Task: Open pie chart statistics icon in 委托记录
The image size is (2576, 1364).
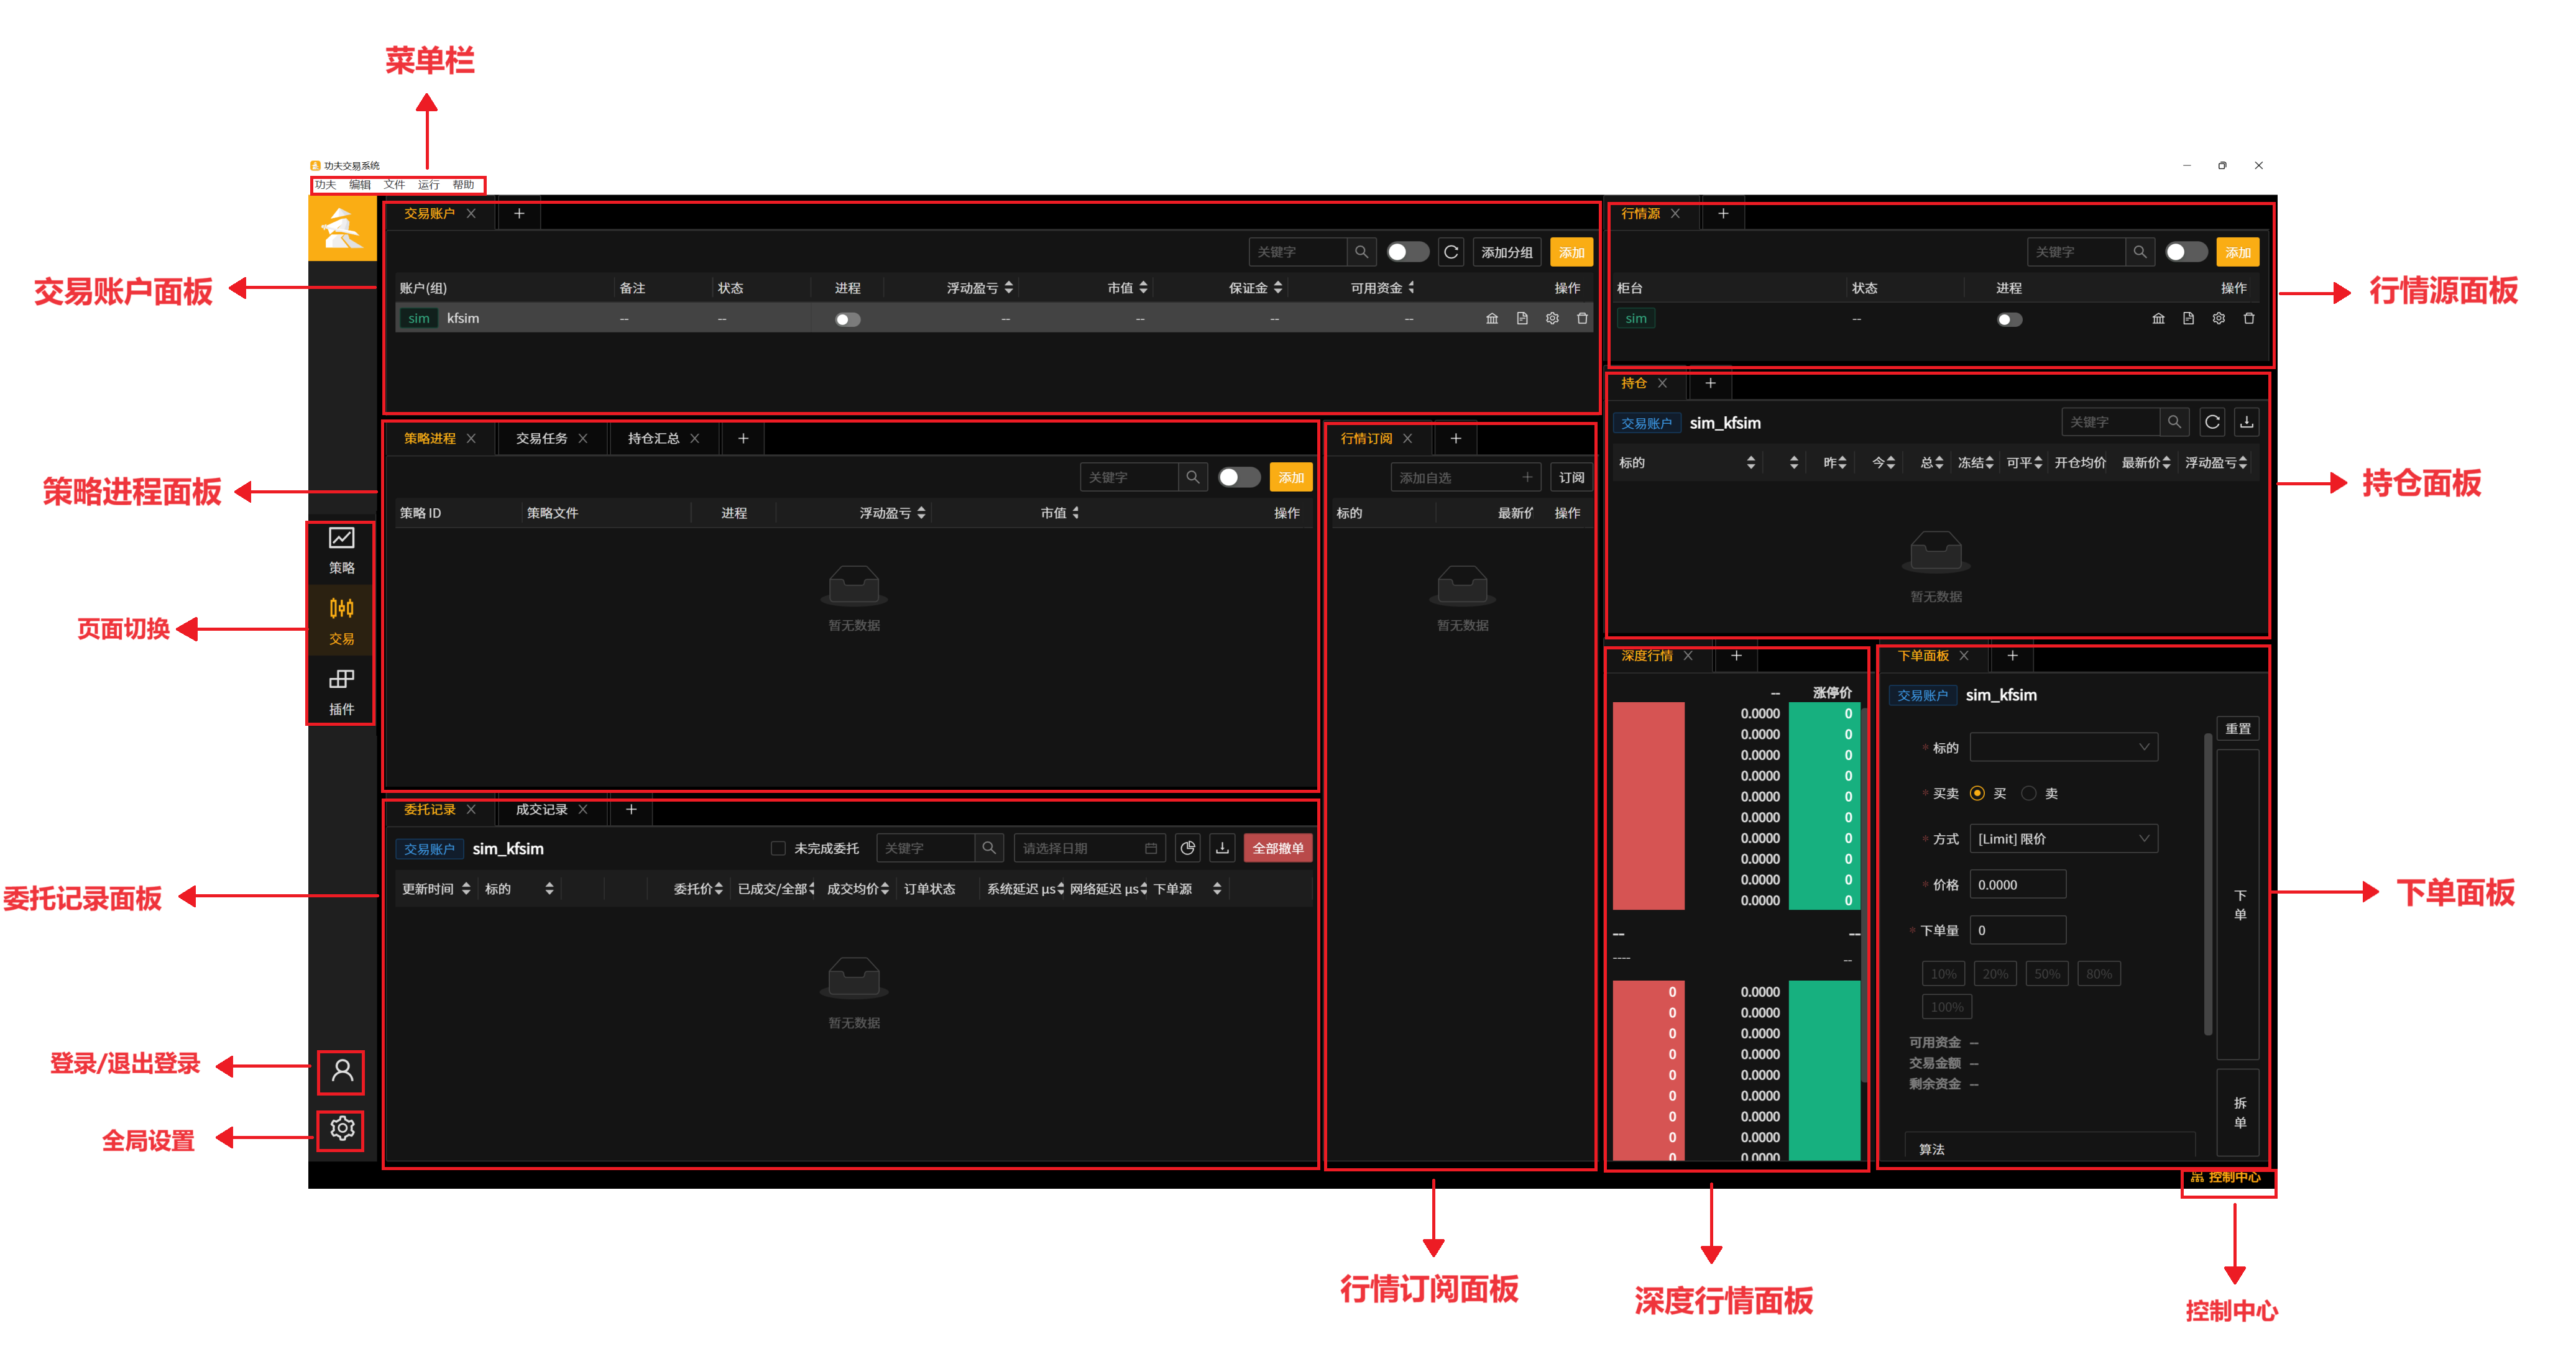Action: pyautogui.click(x=1188, y=848)
